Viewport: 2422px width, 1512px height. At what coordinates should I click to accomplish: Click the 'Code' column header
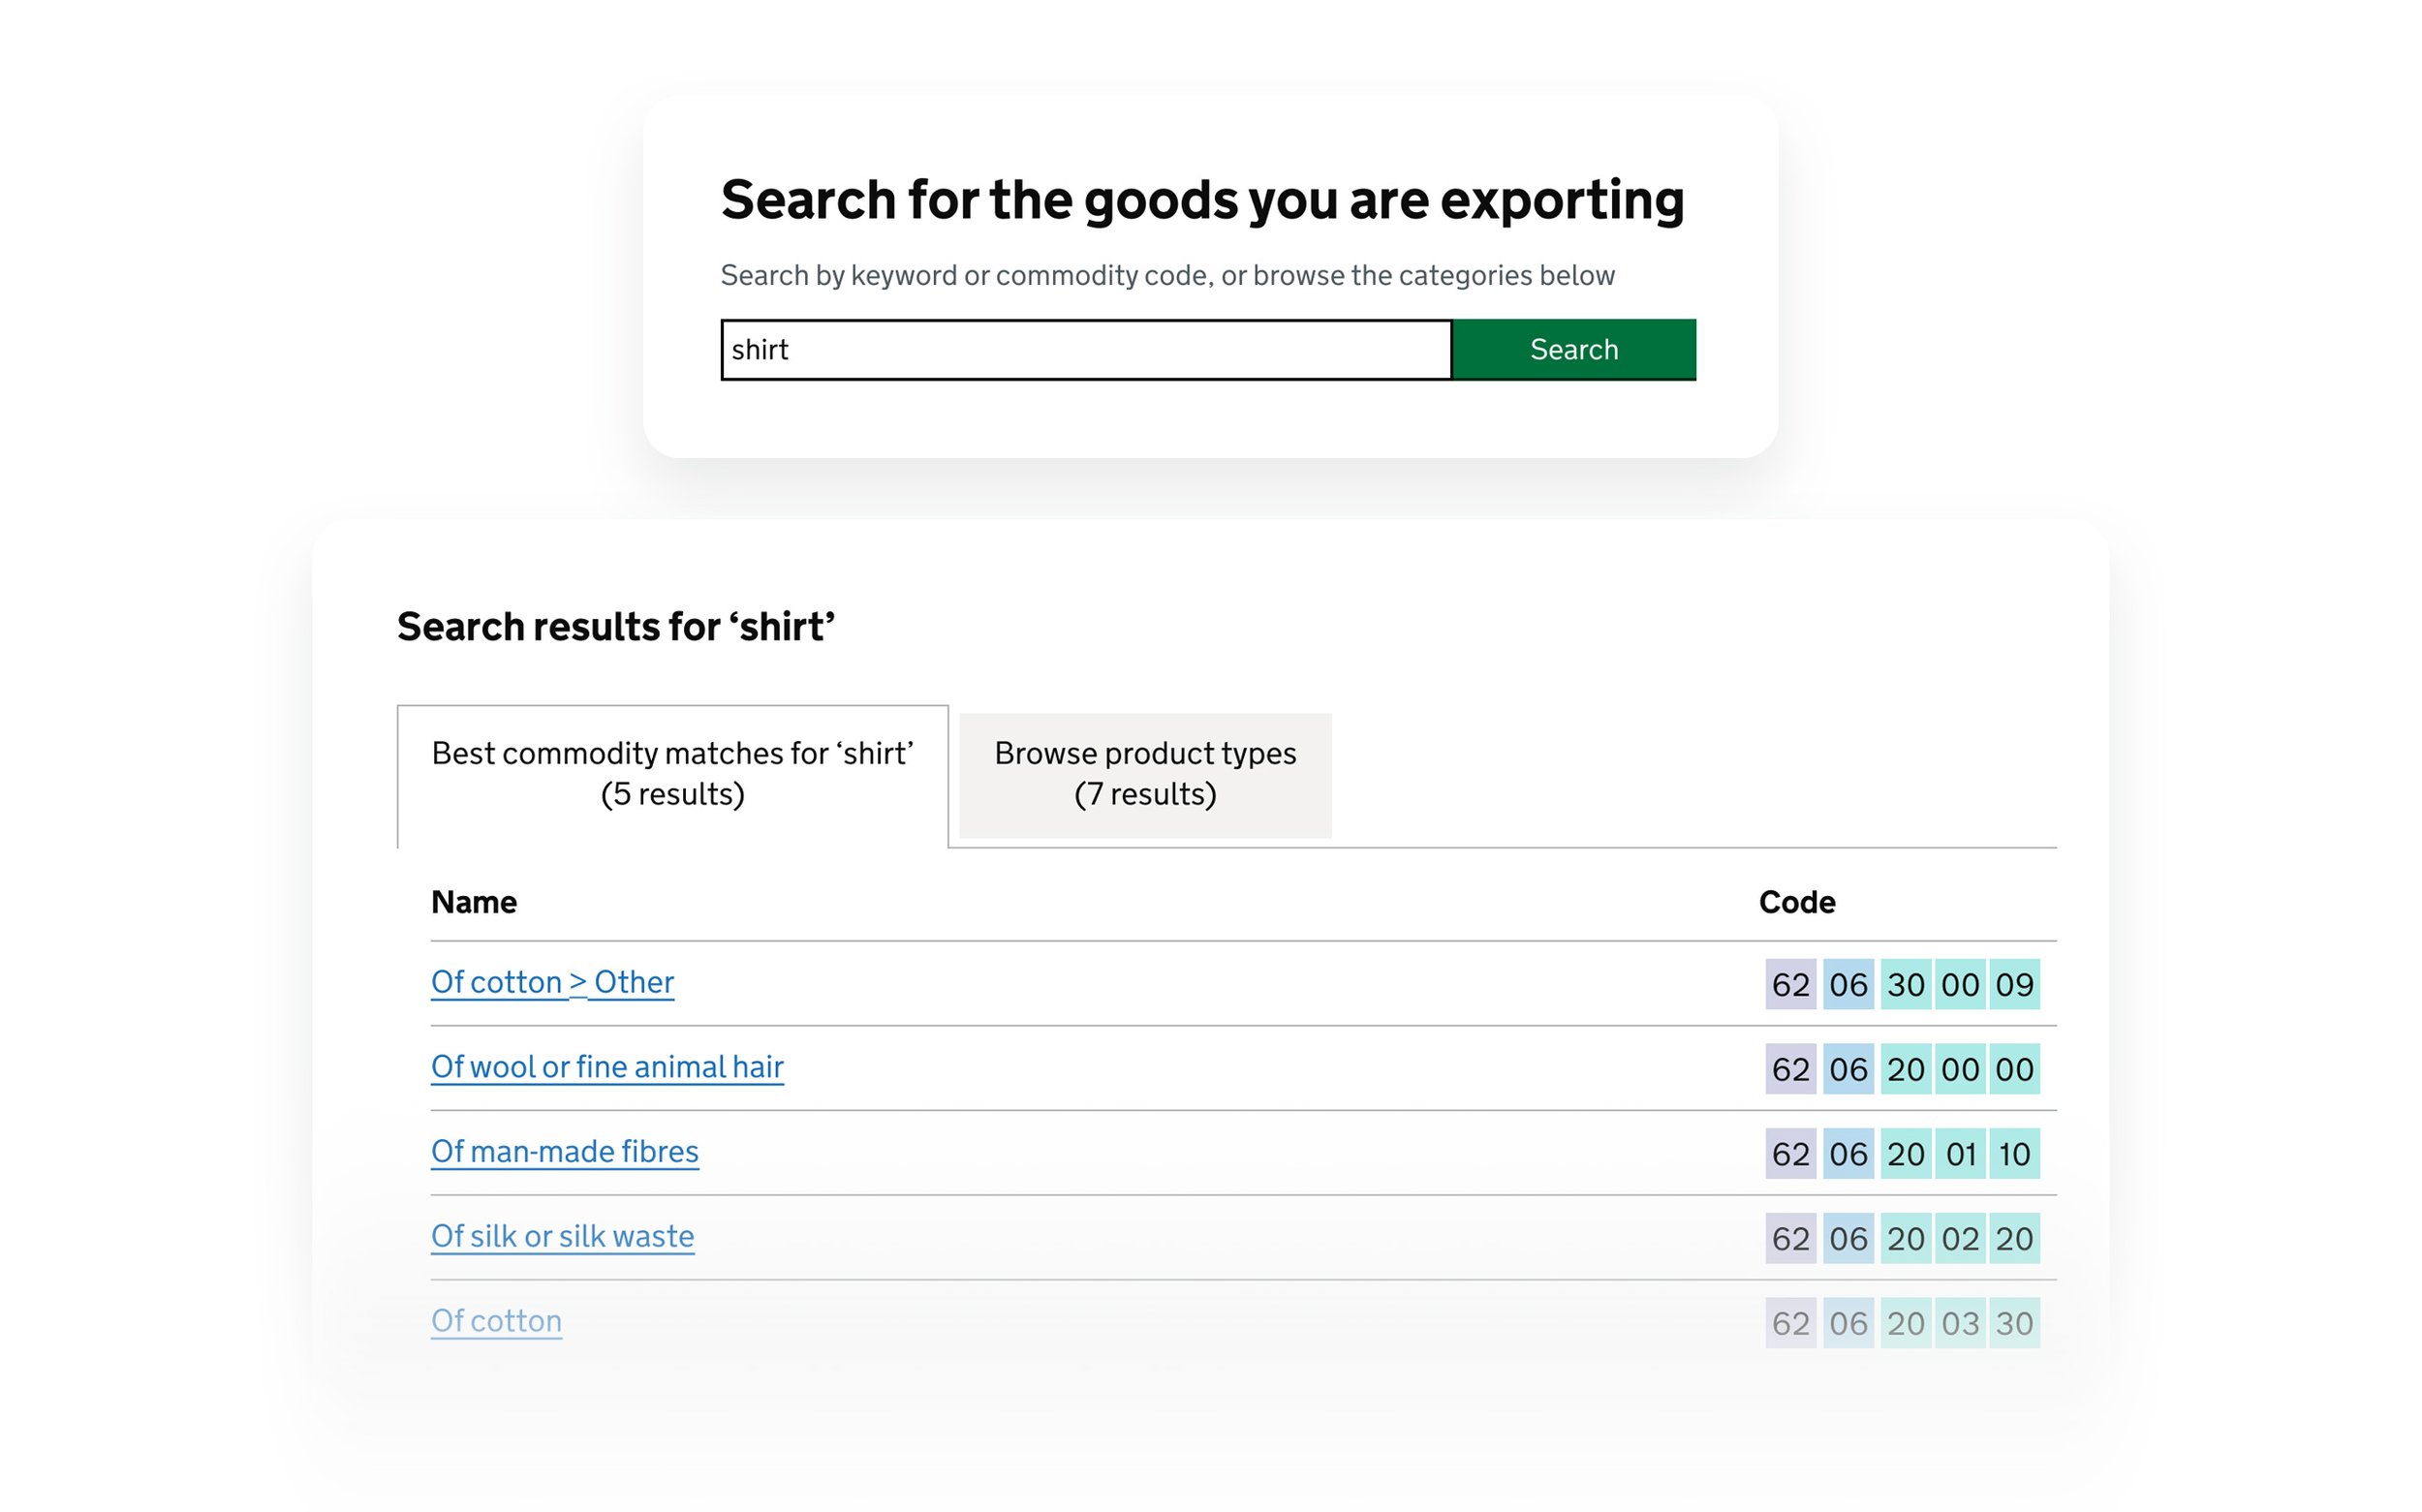point(1796,902)
